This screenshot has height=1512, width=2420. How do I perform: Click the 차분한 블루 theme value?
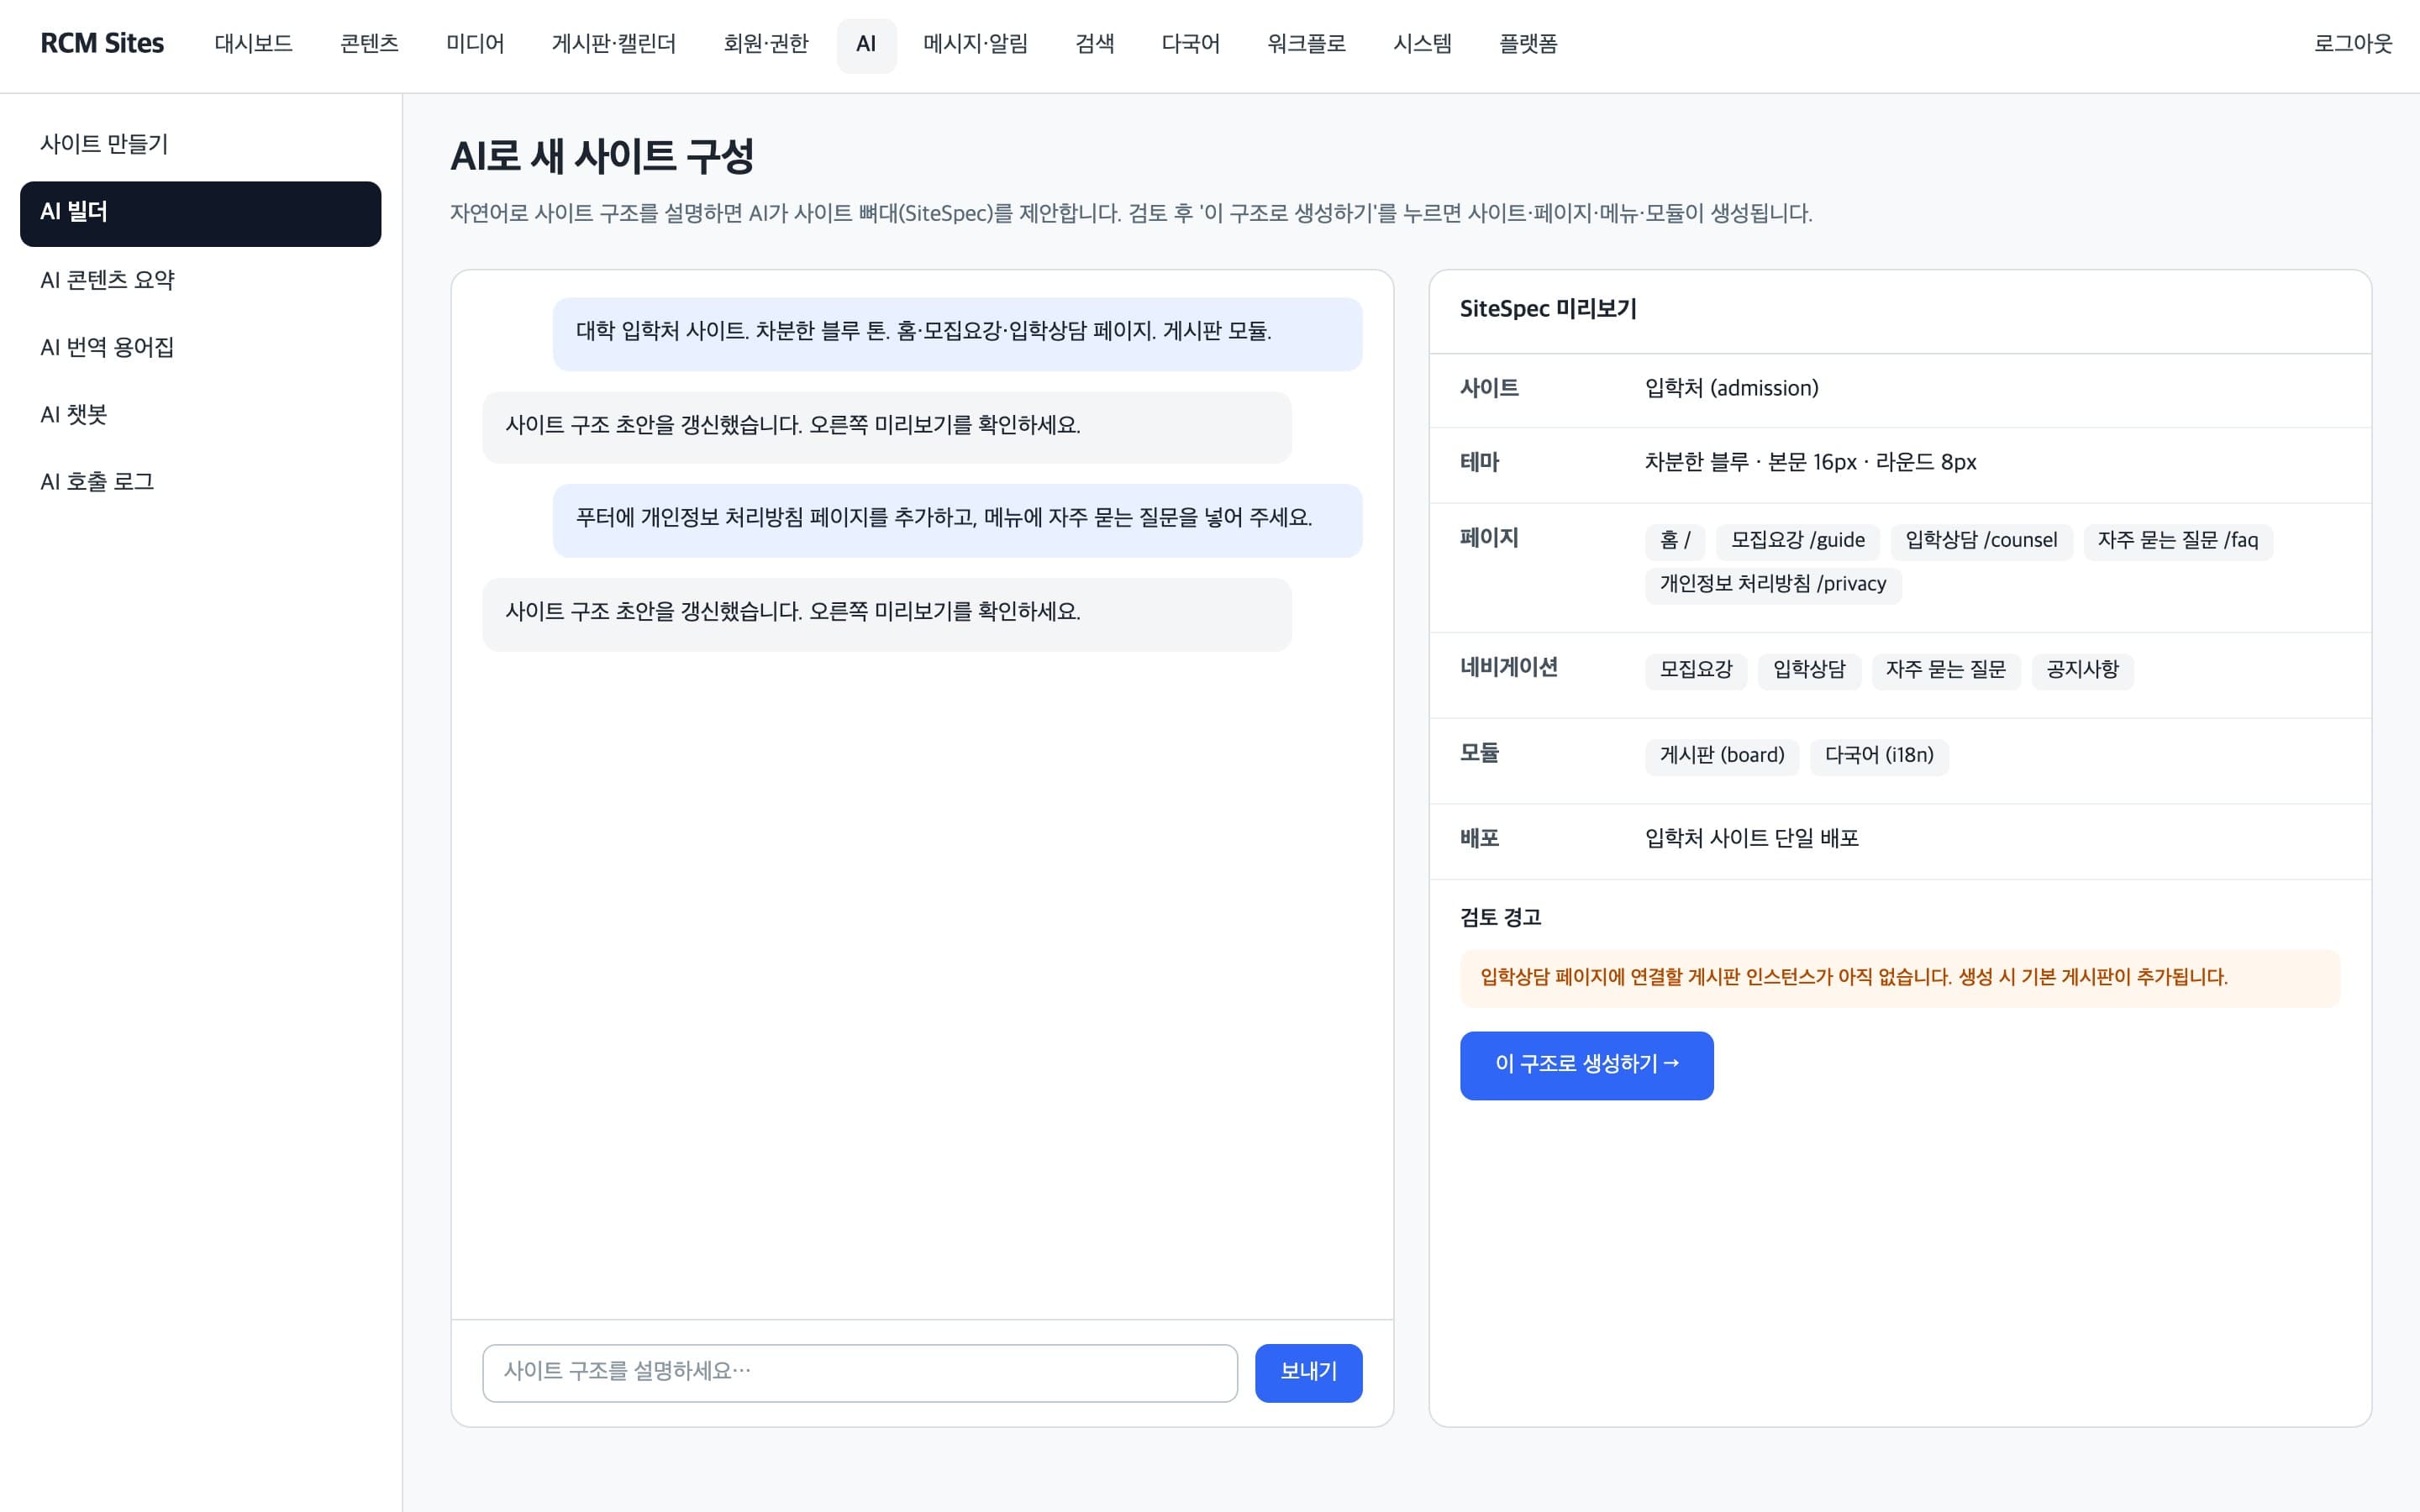pyautogui.click(x=1810, y=462)
